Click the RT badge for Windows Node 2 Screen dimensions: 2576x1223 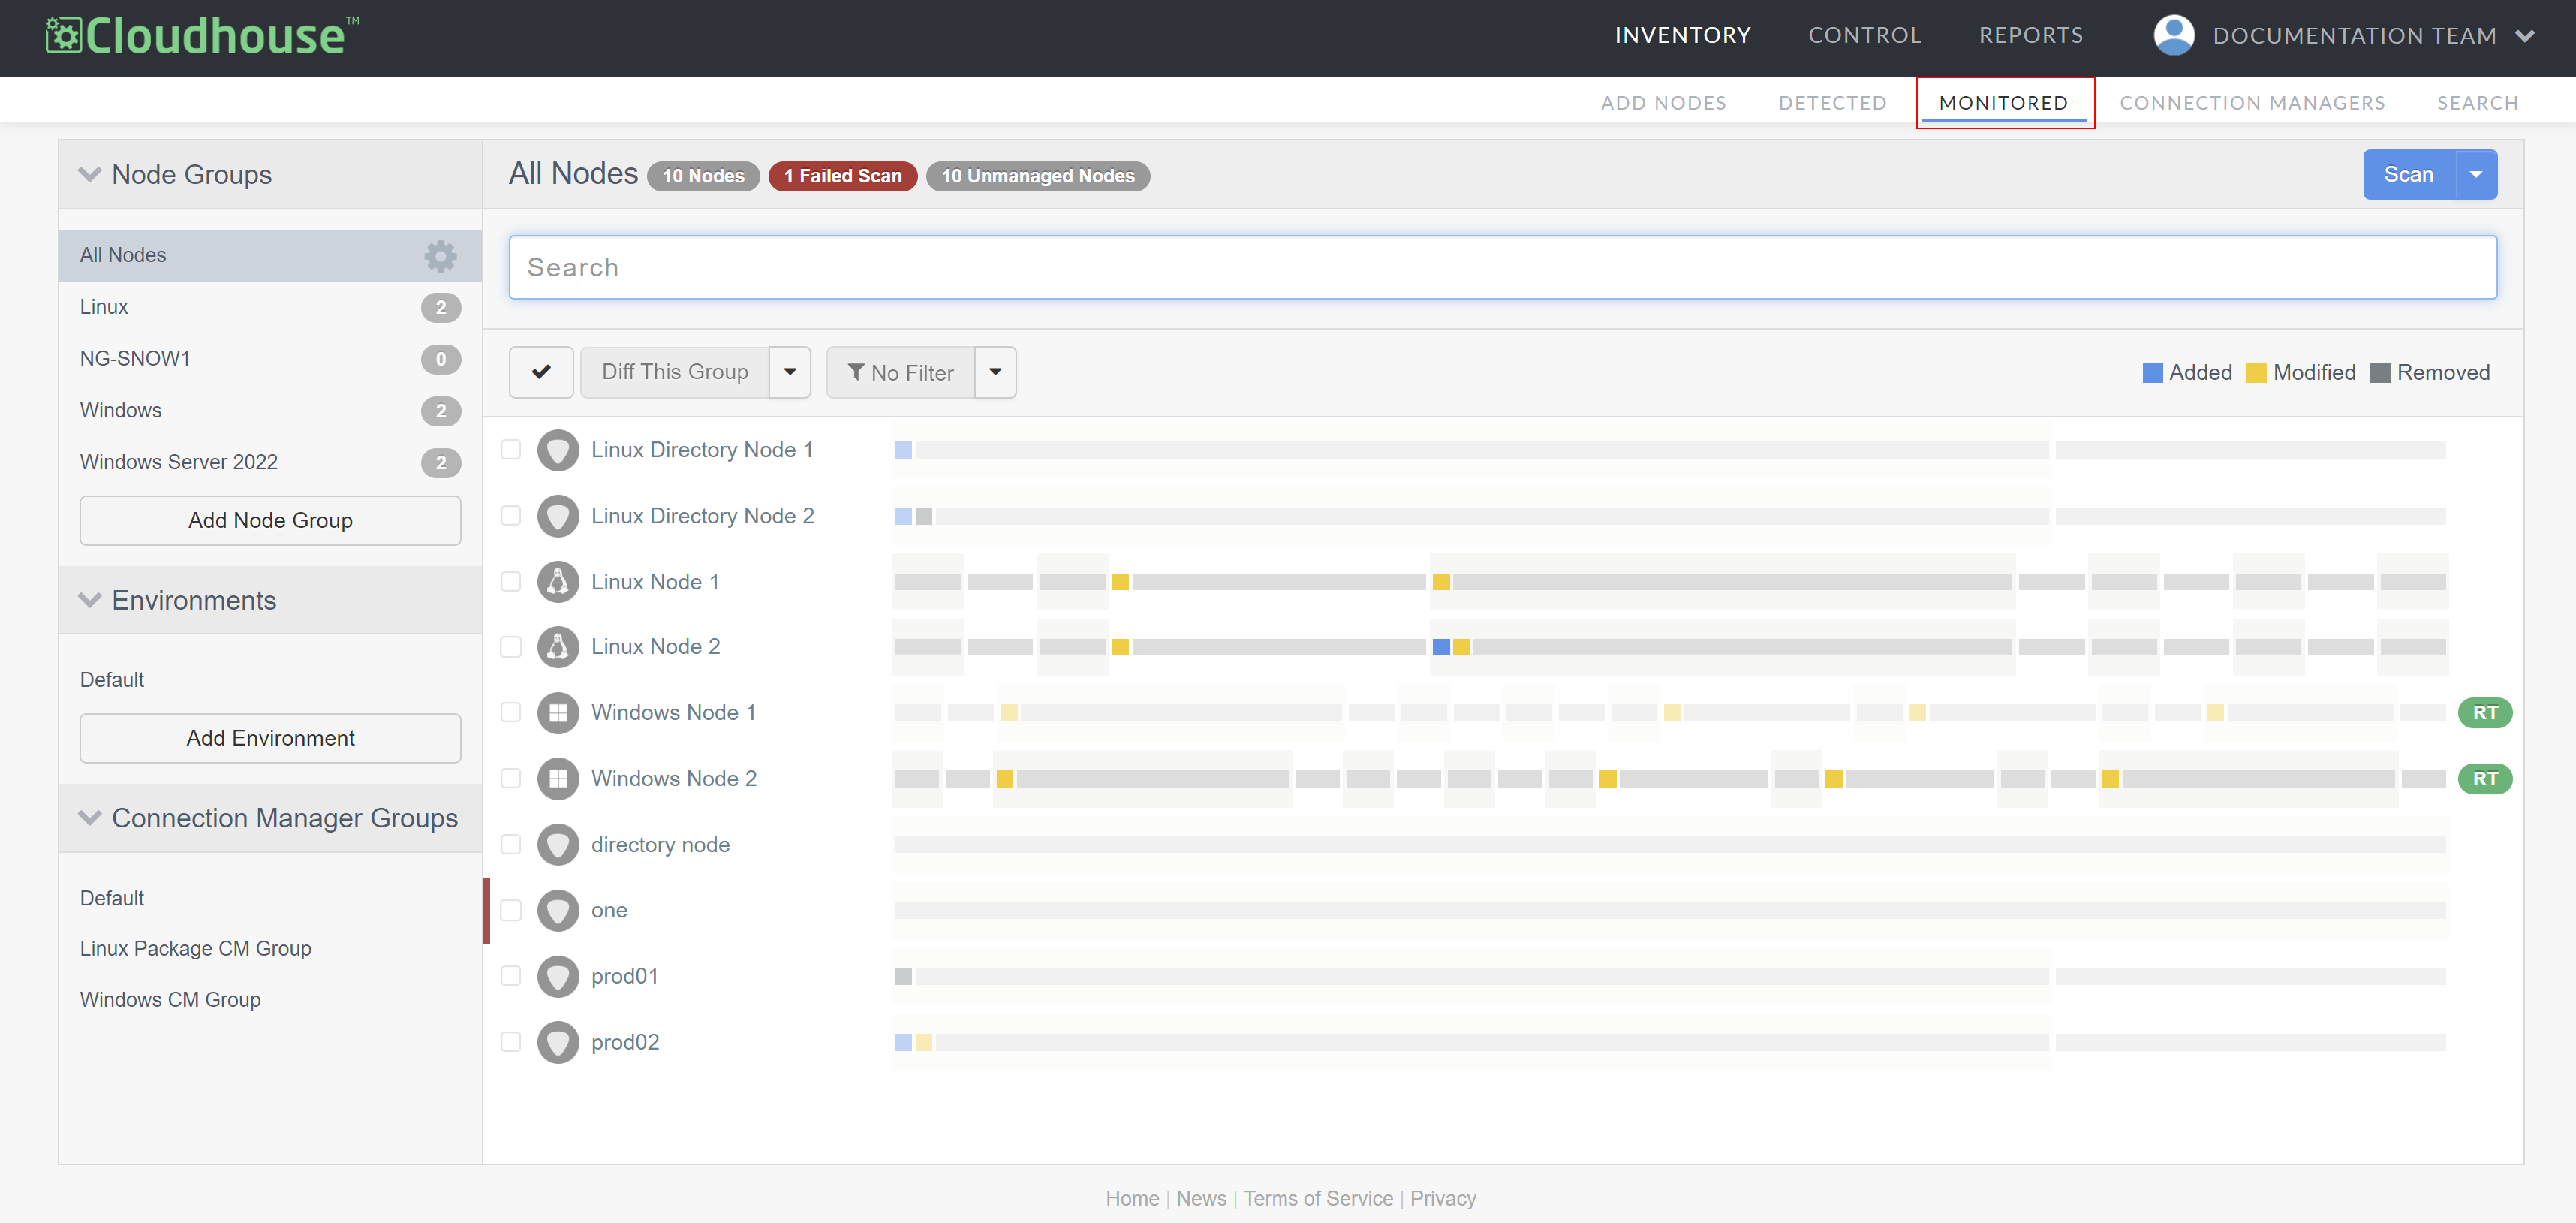pyautogui.click(x=2485, y=779)
